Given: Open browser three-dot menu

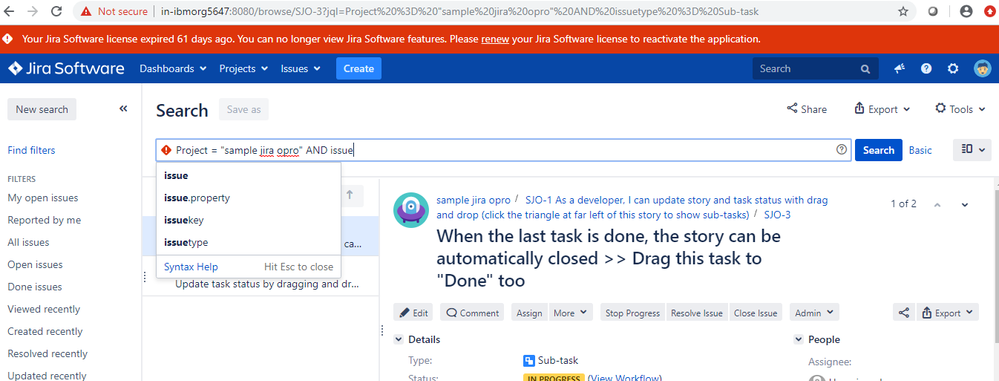Looking at the screenshot, I should [989, 11].
